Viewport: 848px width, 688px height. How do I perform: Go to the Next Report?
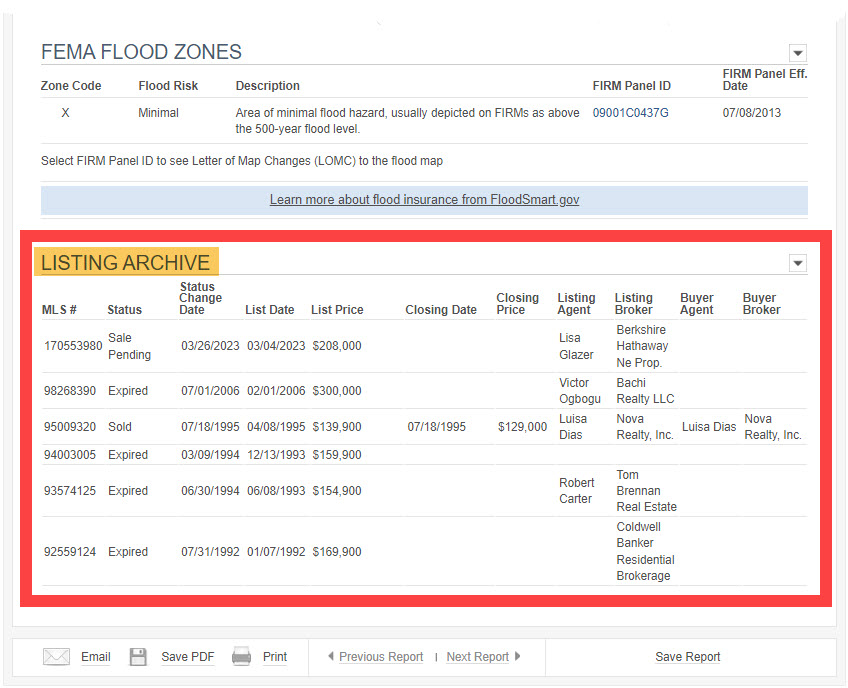tap(478, 657)
